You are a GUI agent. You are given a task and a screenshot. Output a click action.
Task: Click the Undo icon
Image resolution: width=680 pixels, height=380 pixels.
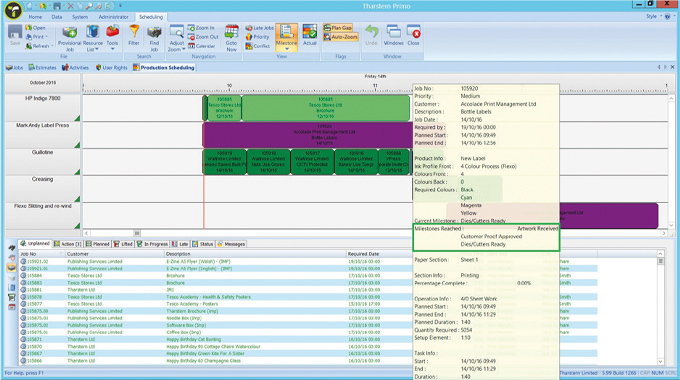[371, 35]
